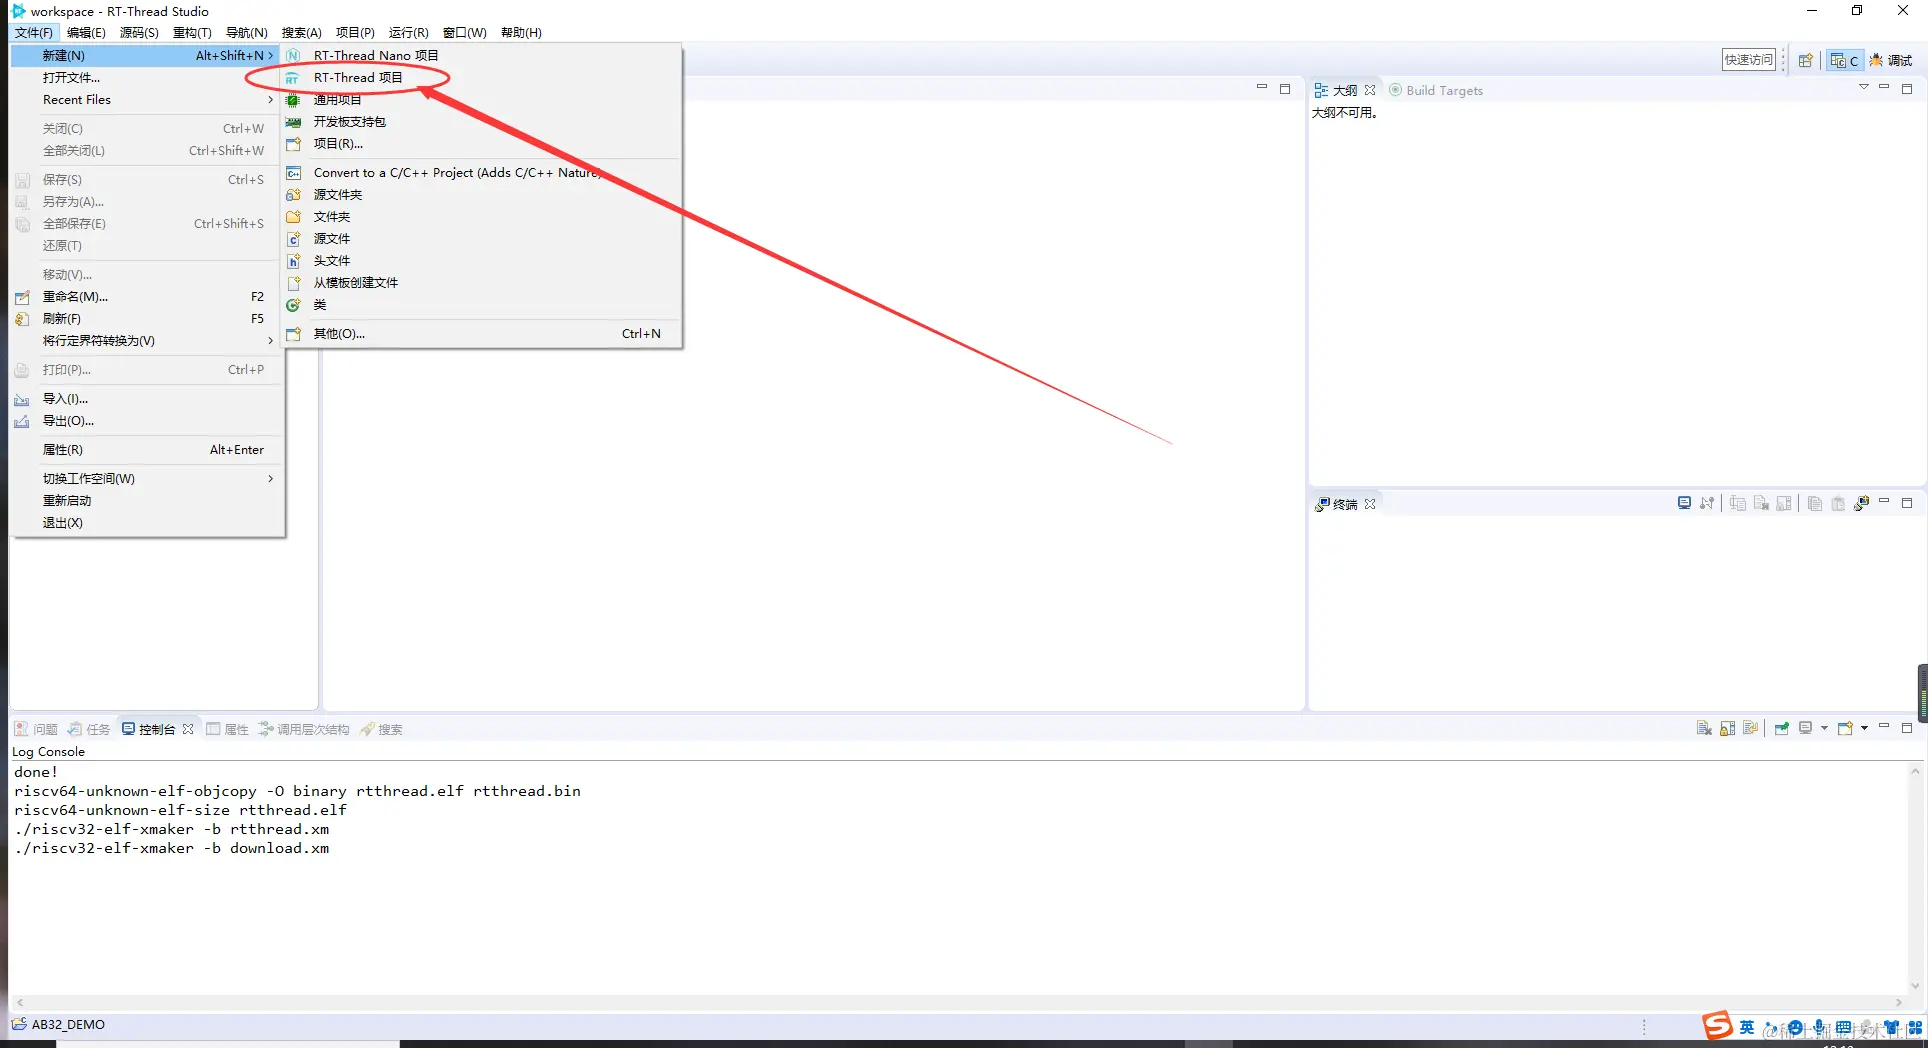The width and height of the screenshot is (1928, 1048).
Task: Open the 编辑(E) menu
Action: (86, 33)
